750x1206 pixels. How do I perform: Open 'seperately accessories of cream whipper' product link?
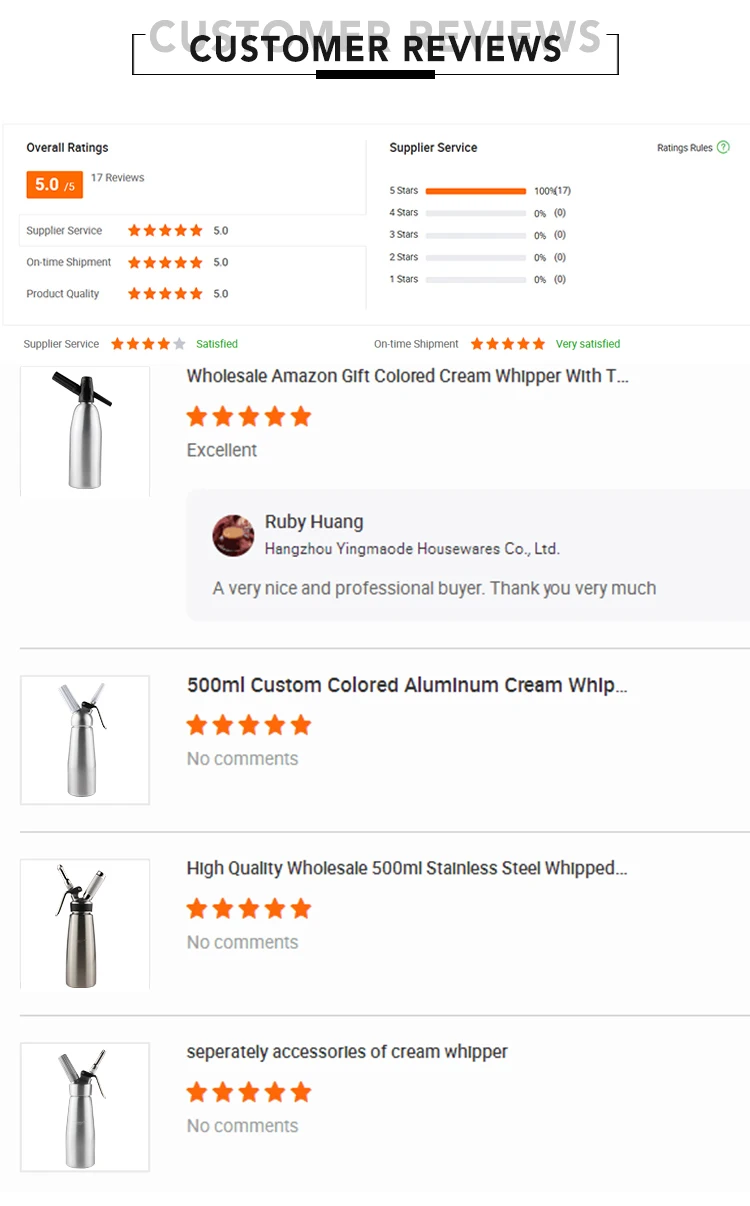coord(347,1052)
